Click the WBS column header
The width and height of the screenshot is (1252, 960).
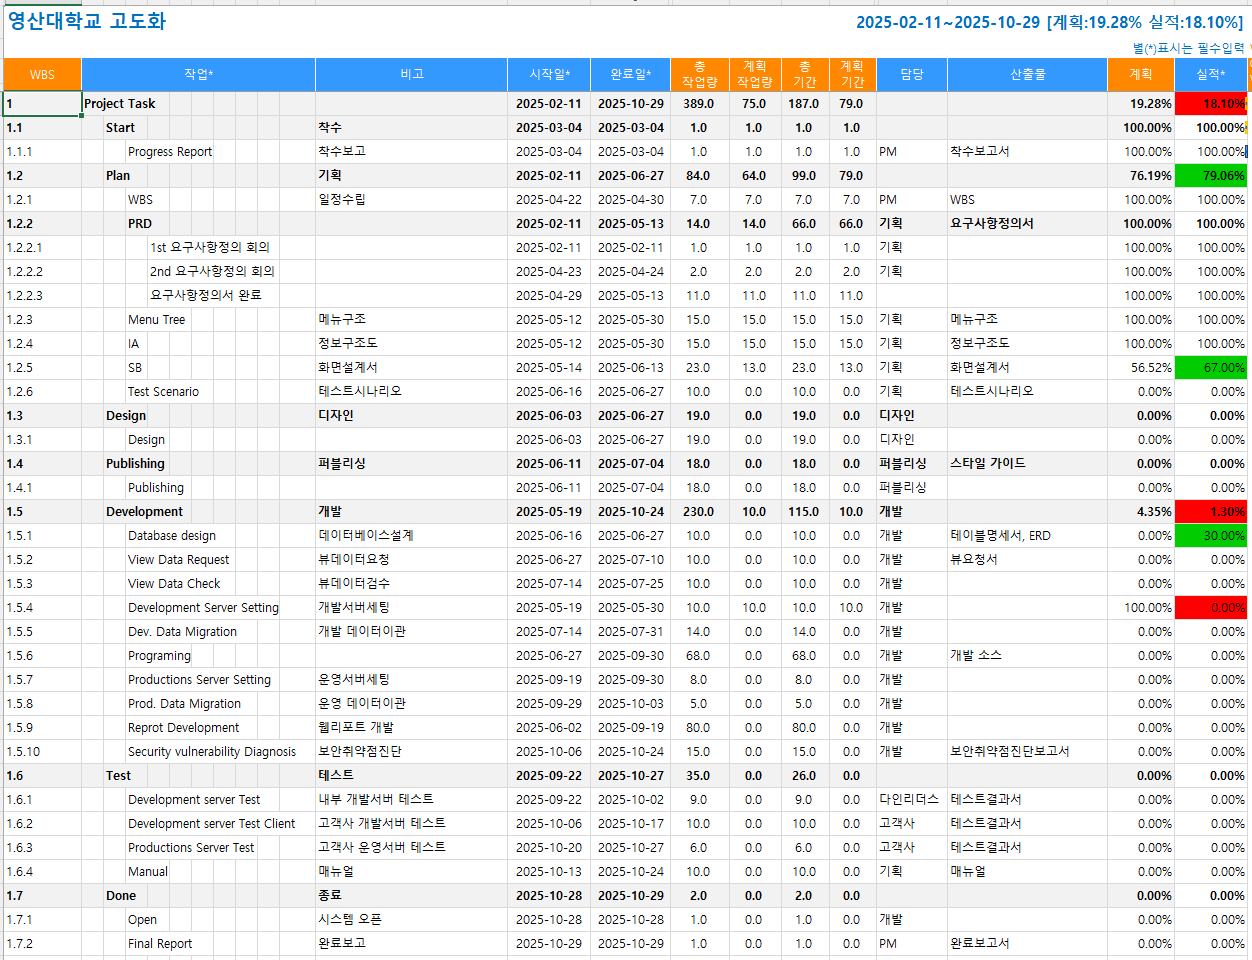(42, 75)
